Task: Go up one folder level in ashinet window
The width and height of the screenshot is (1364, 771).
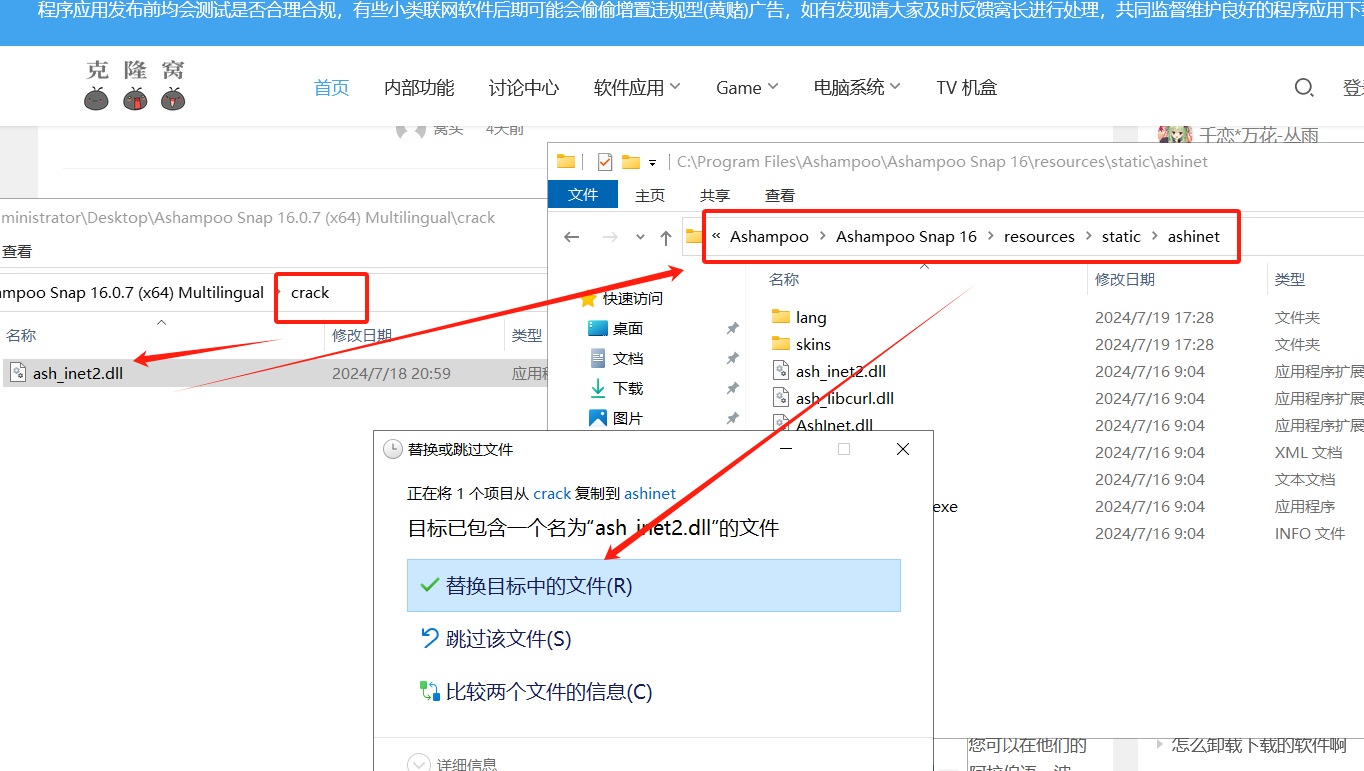Action: 666,237
